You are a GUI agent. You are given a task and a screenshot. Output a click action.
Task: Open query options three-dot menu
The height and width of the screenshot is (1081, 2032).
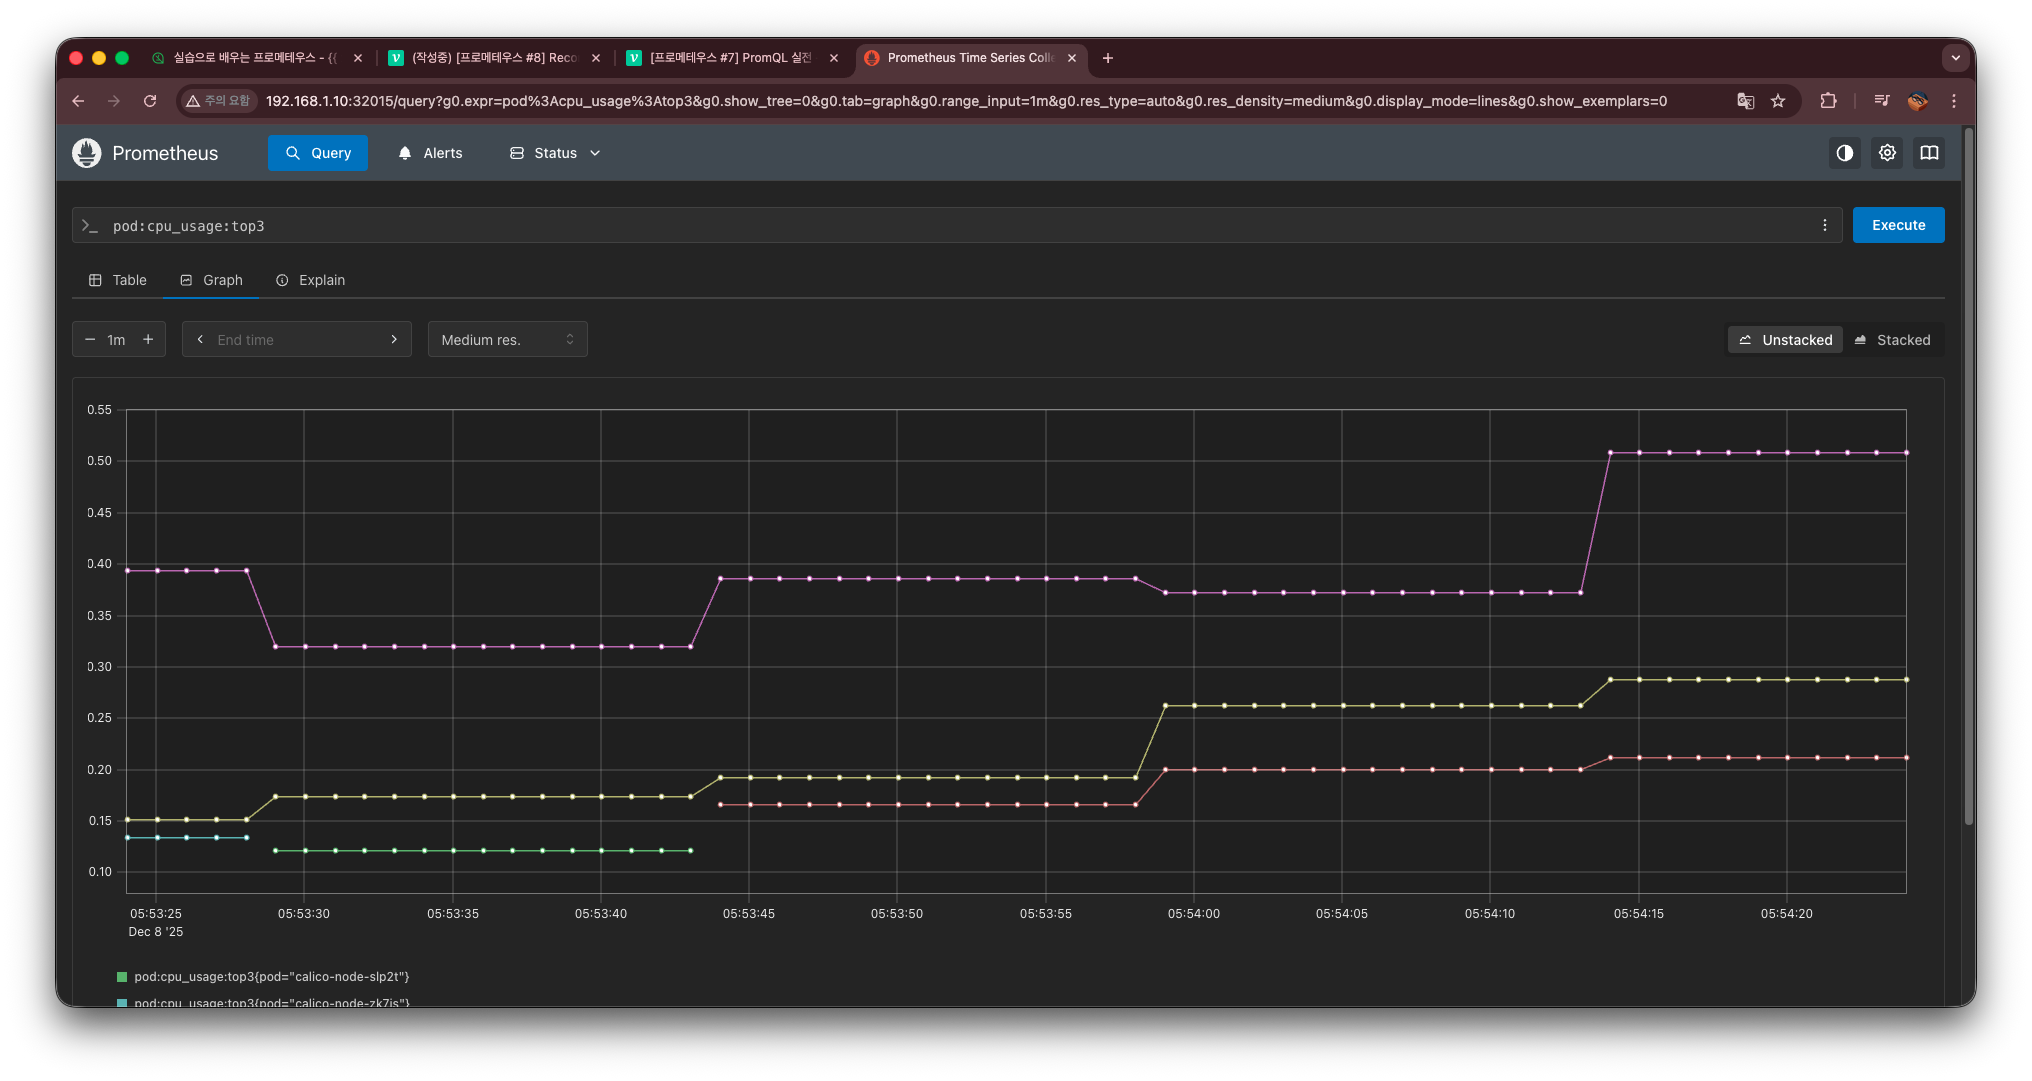click(1824, 225)
